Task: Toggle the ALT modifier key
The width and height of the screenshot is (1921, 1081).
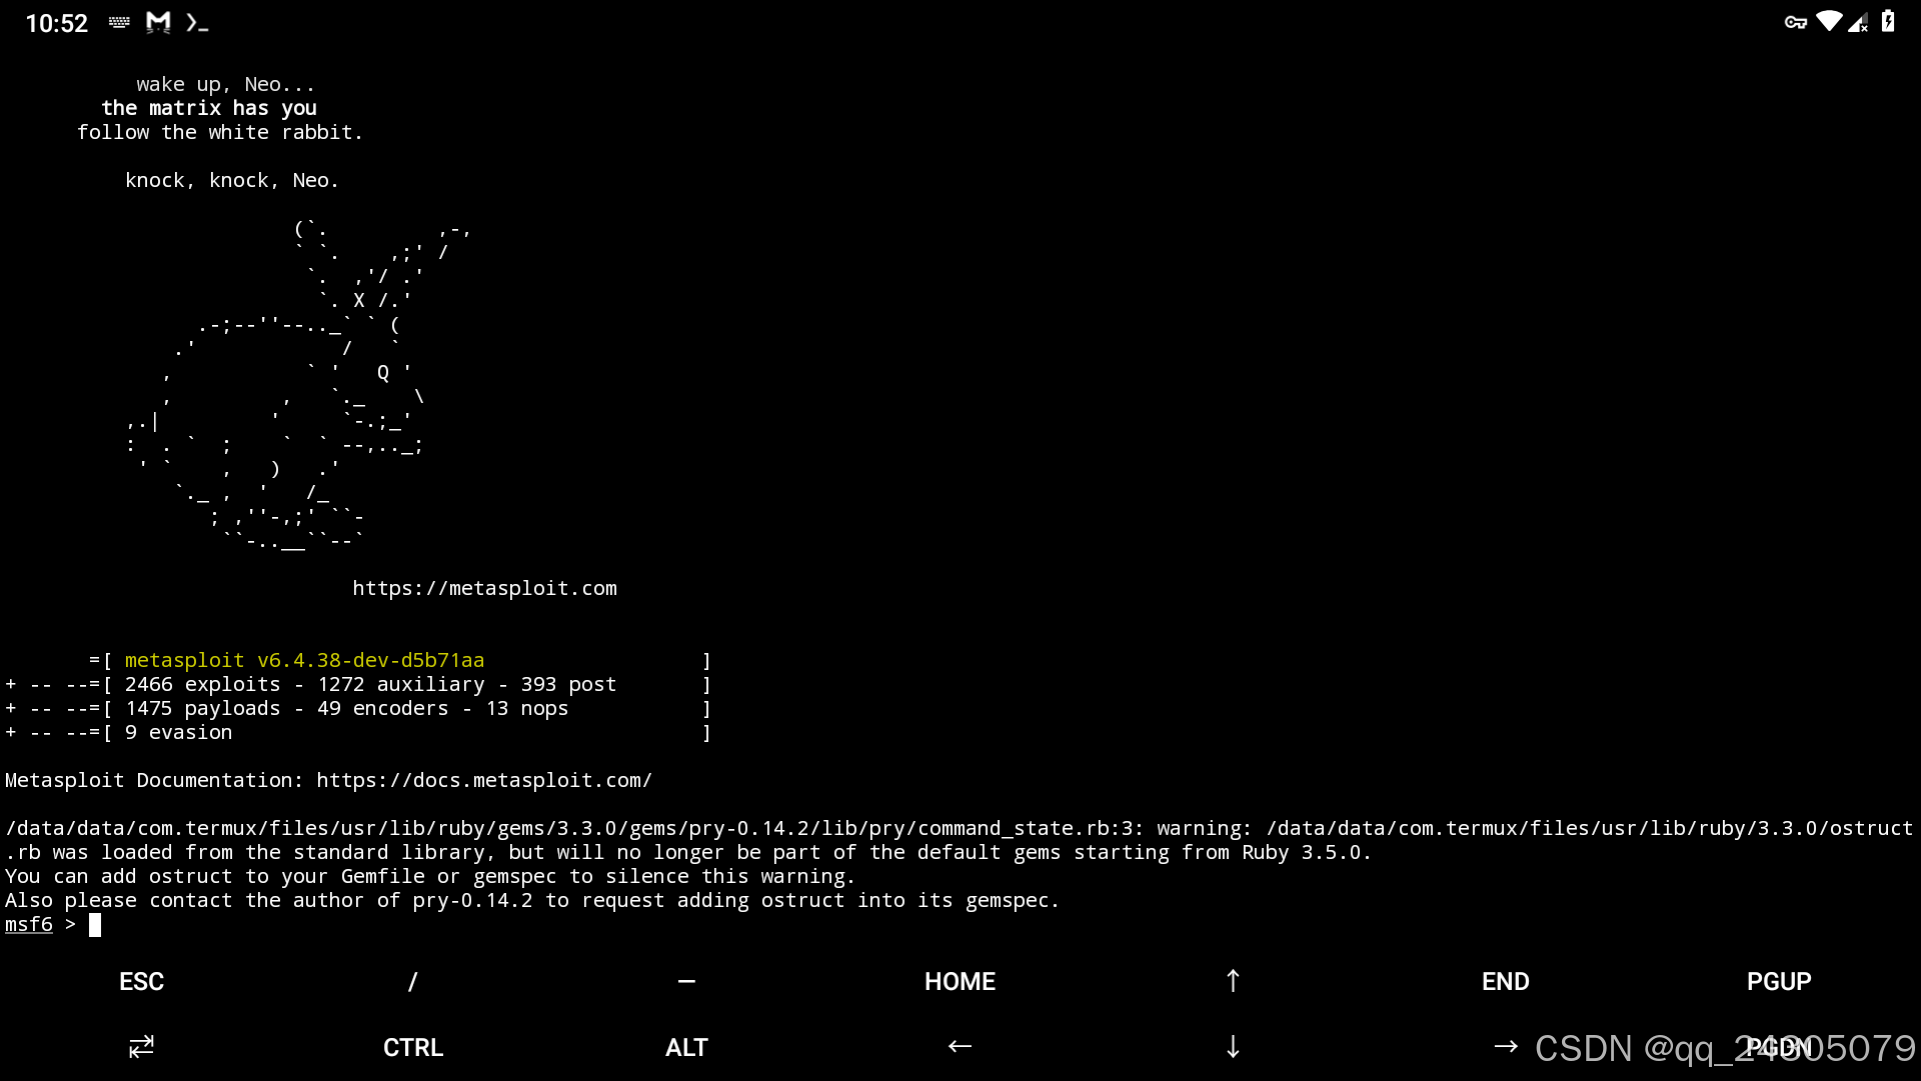Action: point(686,1047)
